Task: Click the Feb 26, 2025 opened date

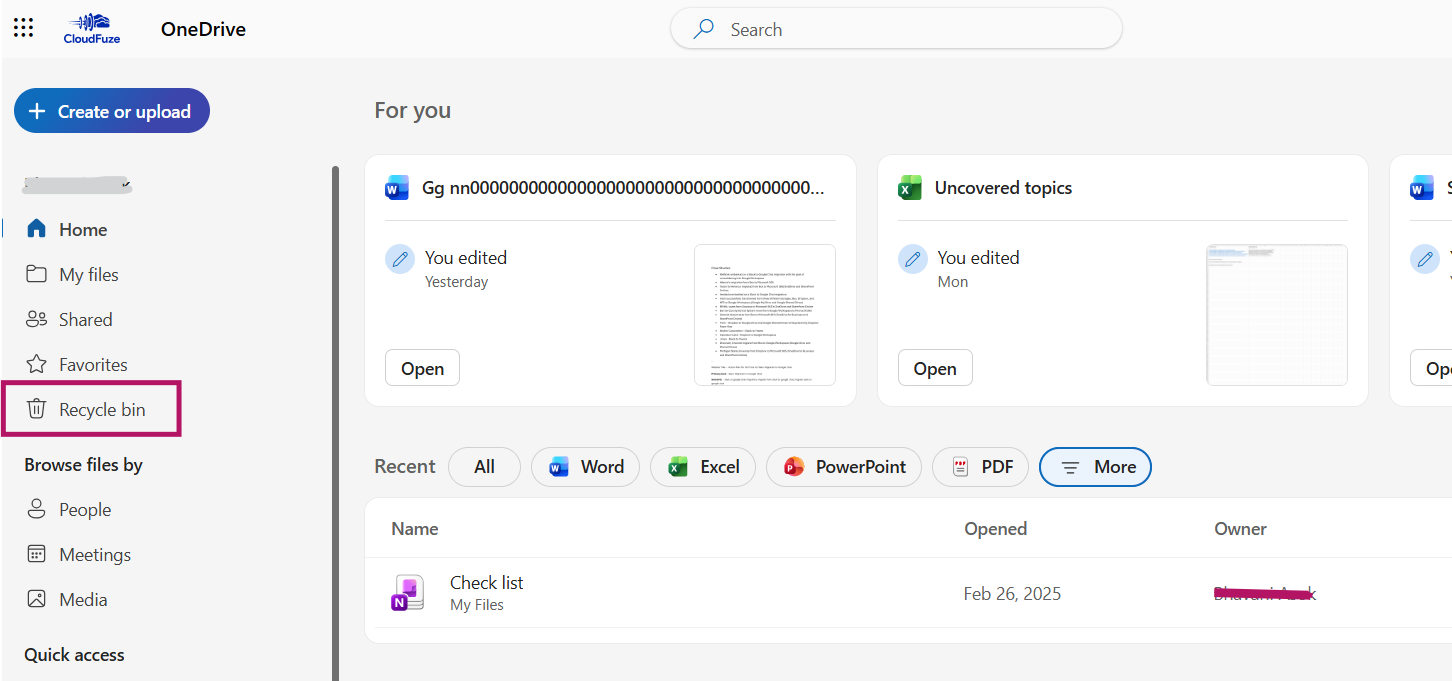Action: [1012, 594]
